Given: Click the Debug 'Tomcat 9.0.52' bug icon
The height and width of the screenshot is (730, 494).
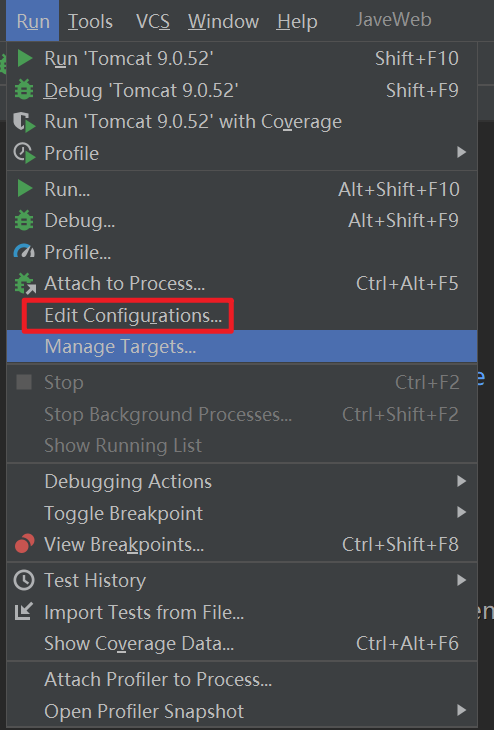Looking at the screenshot, I should (x=24, y=90).
